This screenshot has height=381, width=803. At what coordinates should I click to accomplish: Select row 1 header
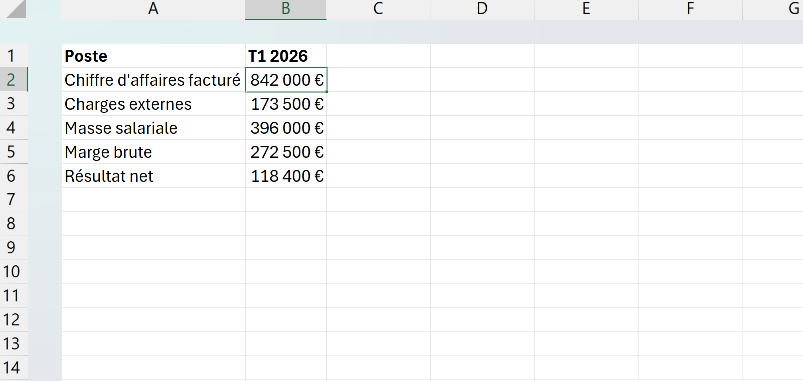click(14, 56)
